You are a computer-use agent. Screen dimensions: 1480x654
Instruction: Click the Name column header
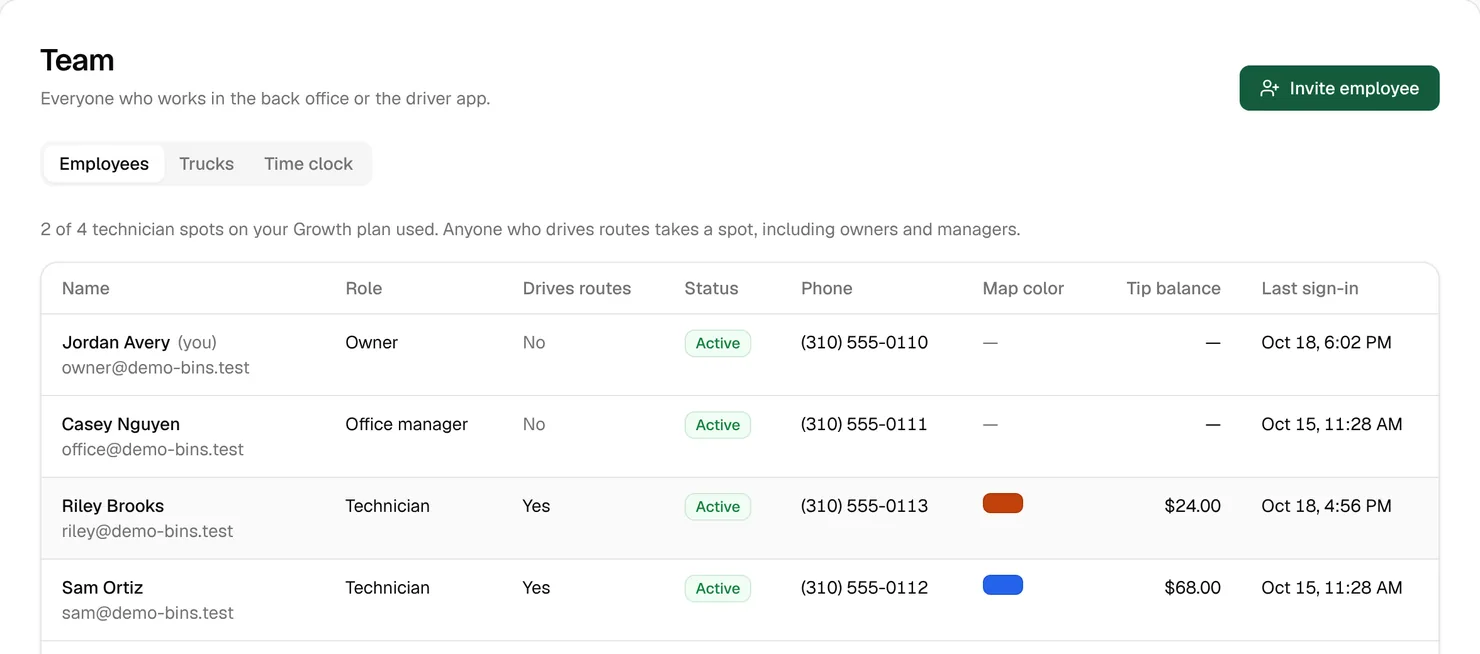[86, 288]
